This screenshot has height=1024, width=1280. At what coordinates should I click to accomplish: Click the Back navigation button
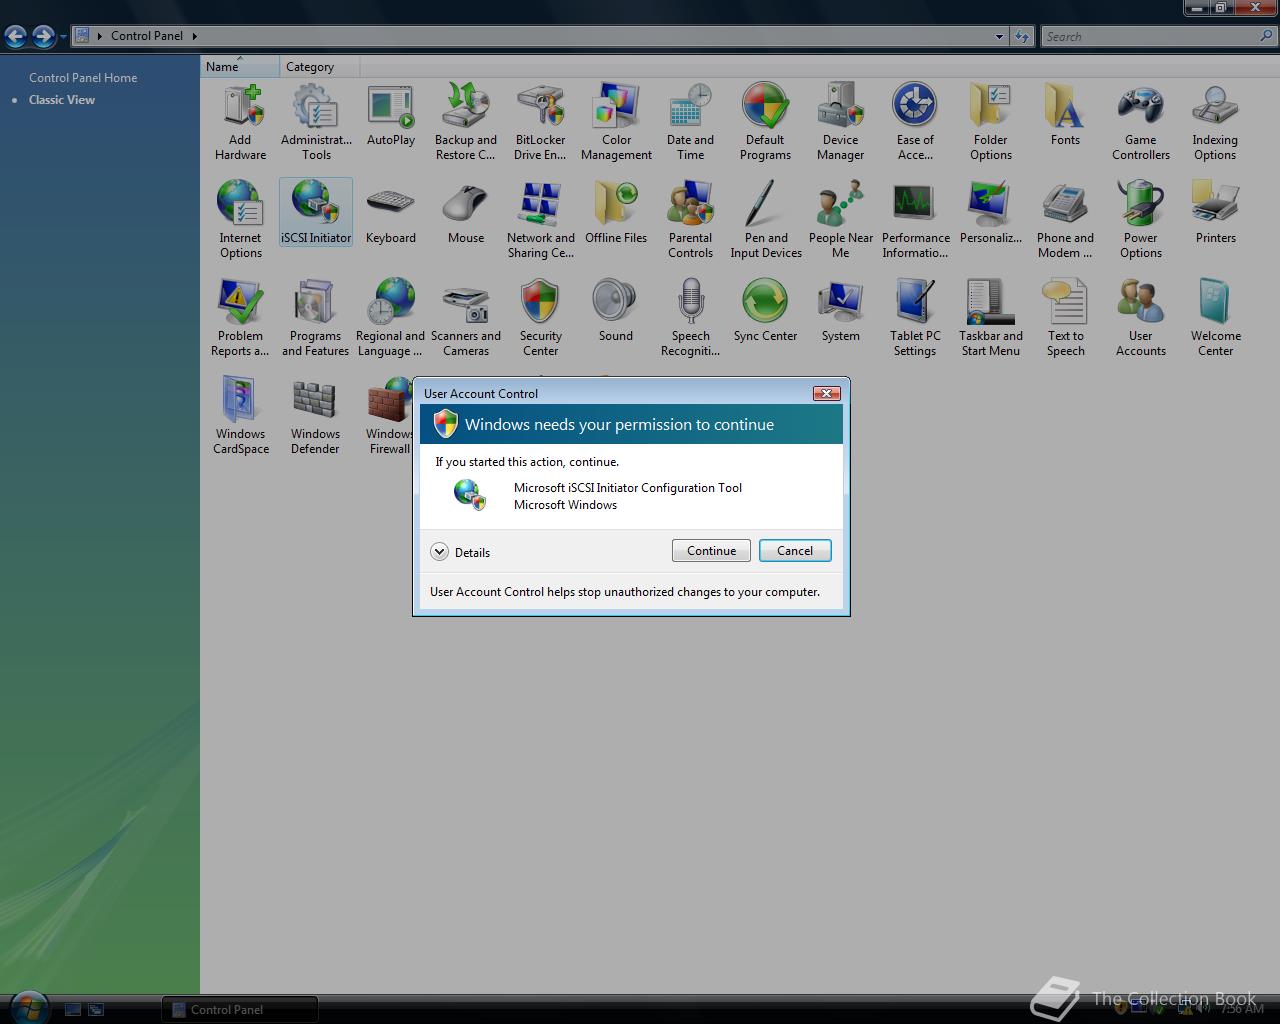coord(16,36)
